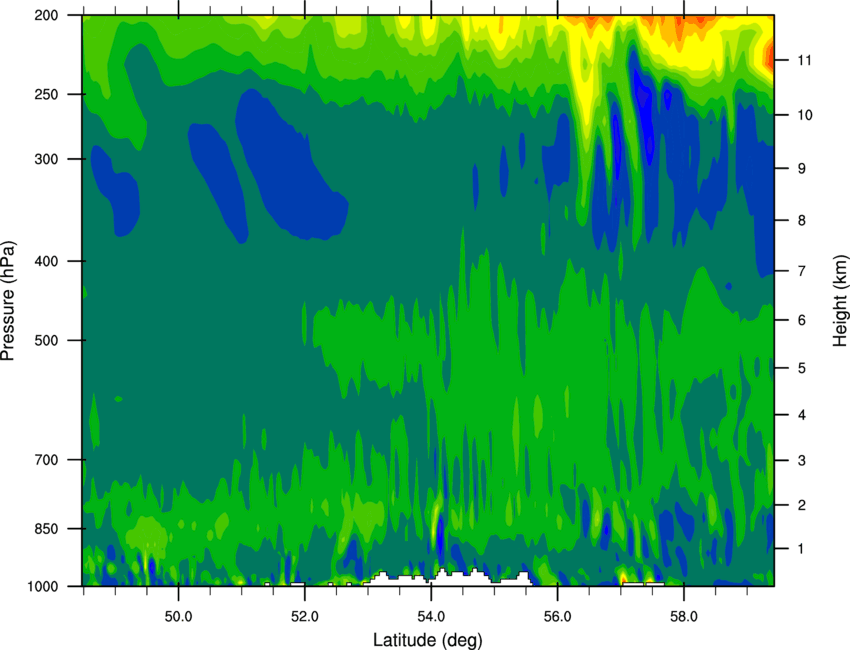Select the 250 pressure tick label

tap(46, 94)
